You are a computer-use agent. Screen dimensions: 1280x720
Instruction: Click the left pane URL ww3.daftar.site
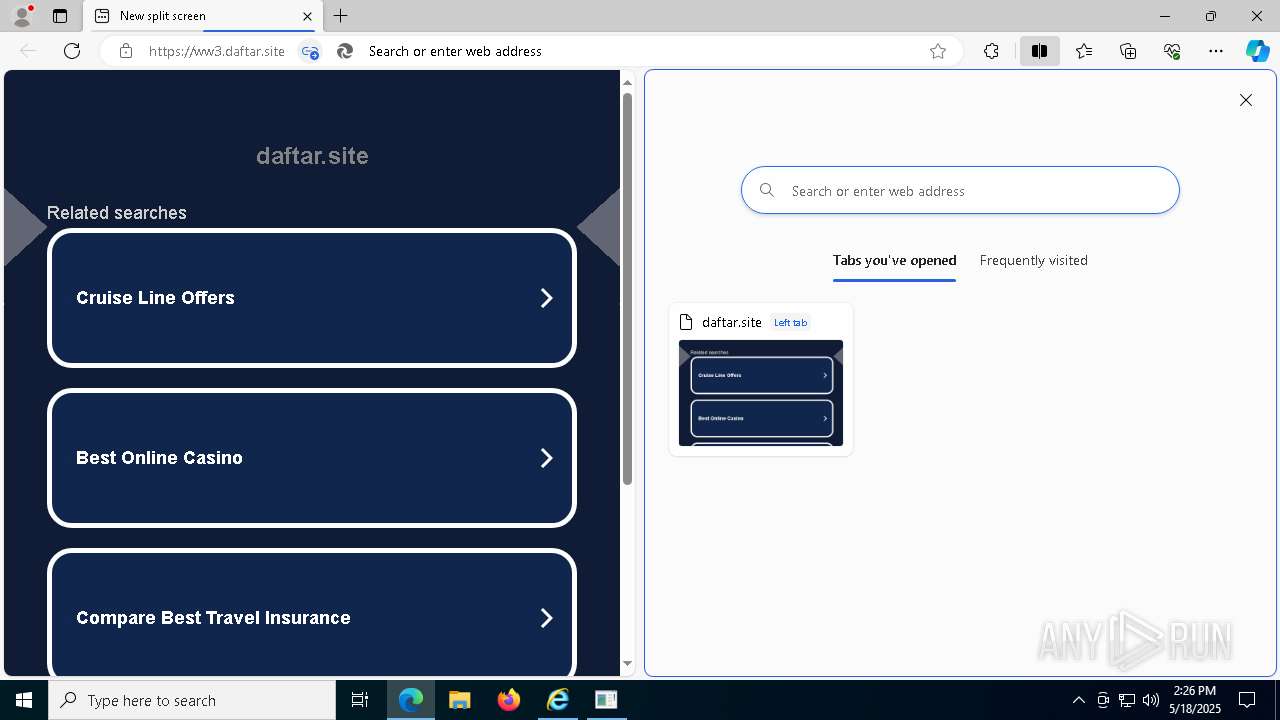click(x=216, y=51)
